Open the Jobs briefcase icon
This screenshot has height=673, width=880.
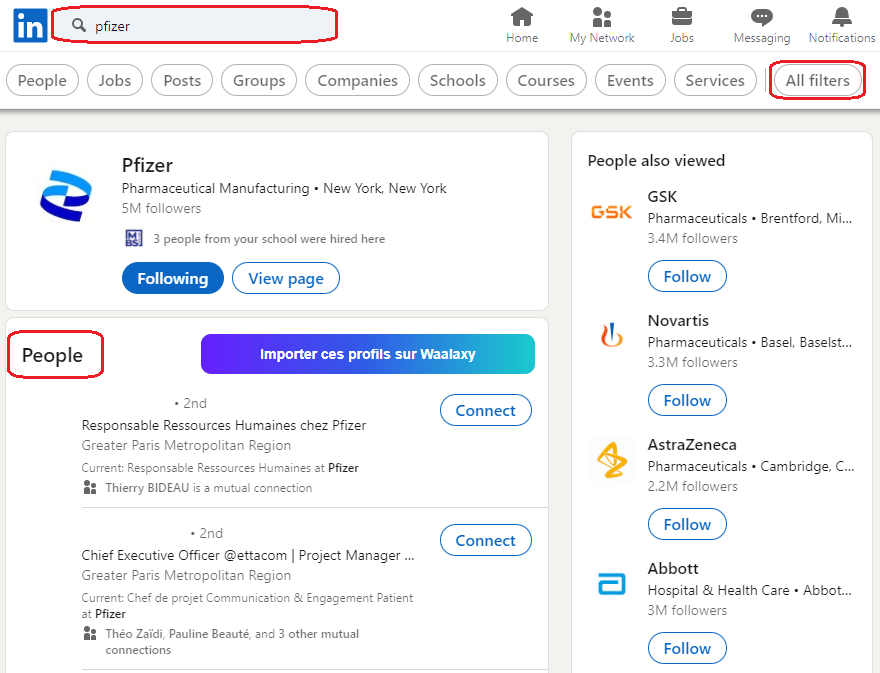tap(681, 17)
